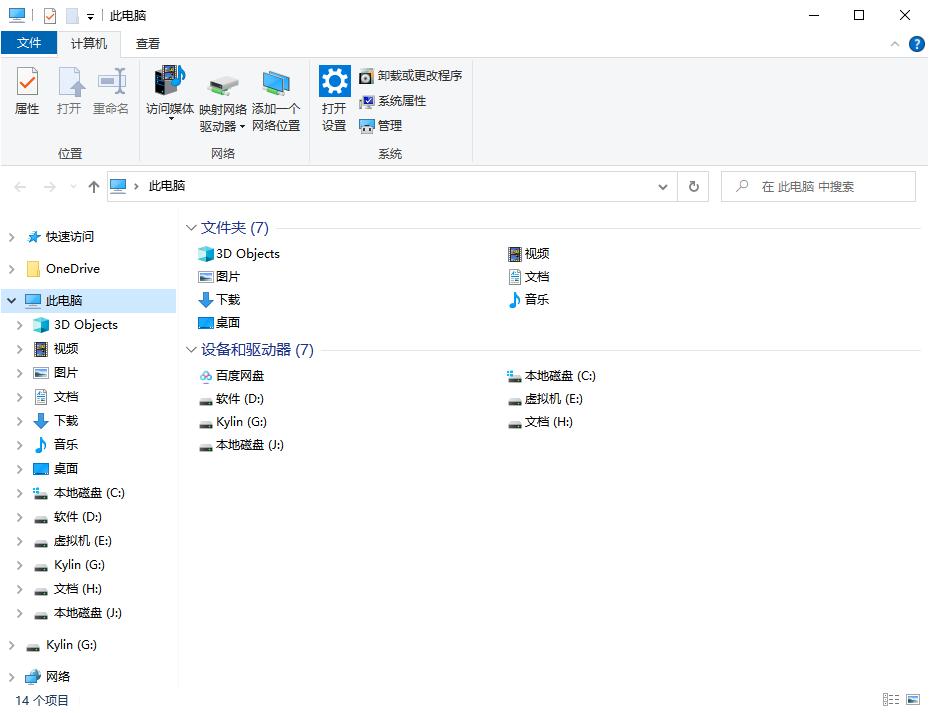This screenshot has height=713, width=929.
Task: Click the 属性 (Properties) ribbon icon
Action: pyautogui.click(x=27, y=91)
